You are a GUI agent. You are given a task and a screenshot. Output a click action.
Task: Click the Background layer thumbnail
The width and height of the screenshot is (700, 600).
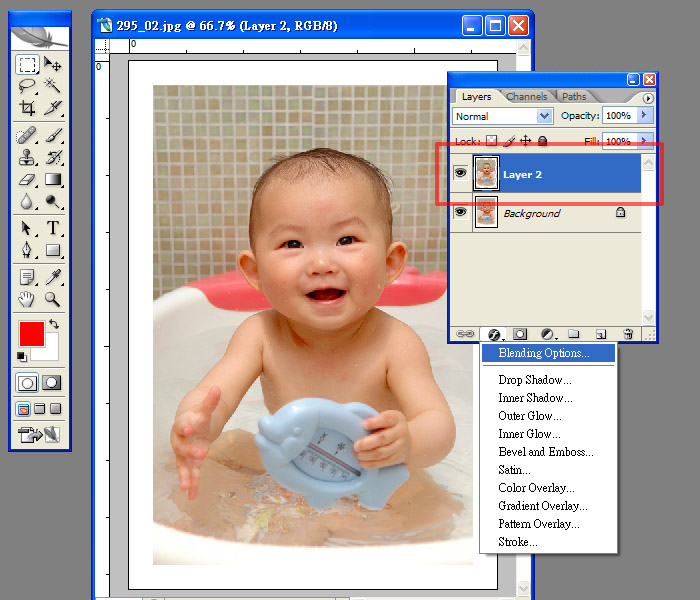(x=487, y=213)
